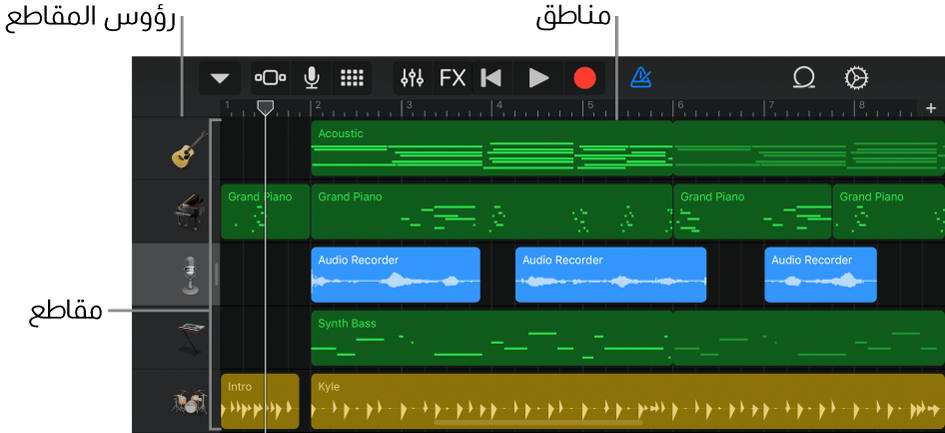The height and width of the screenshot is (433, 945).
Task: Select the Synth Bass keyboard track
Action: click(x=188, y=339)
